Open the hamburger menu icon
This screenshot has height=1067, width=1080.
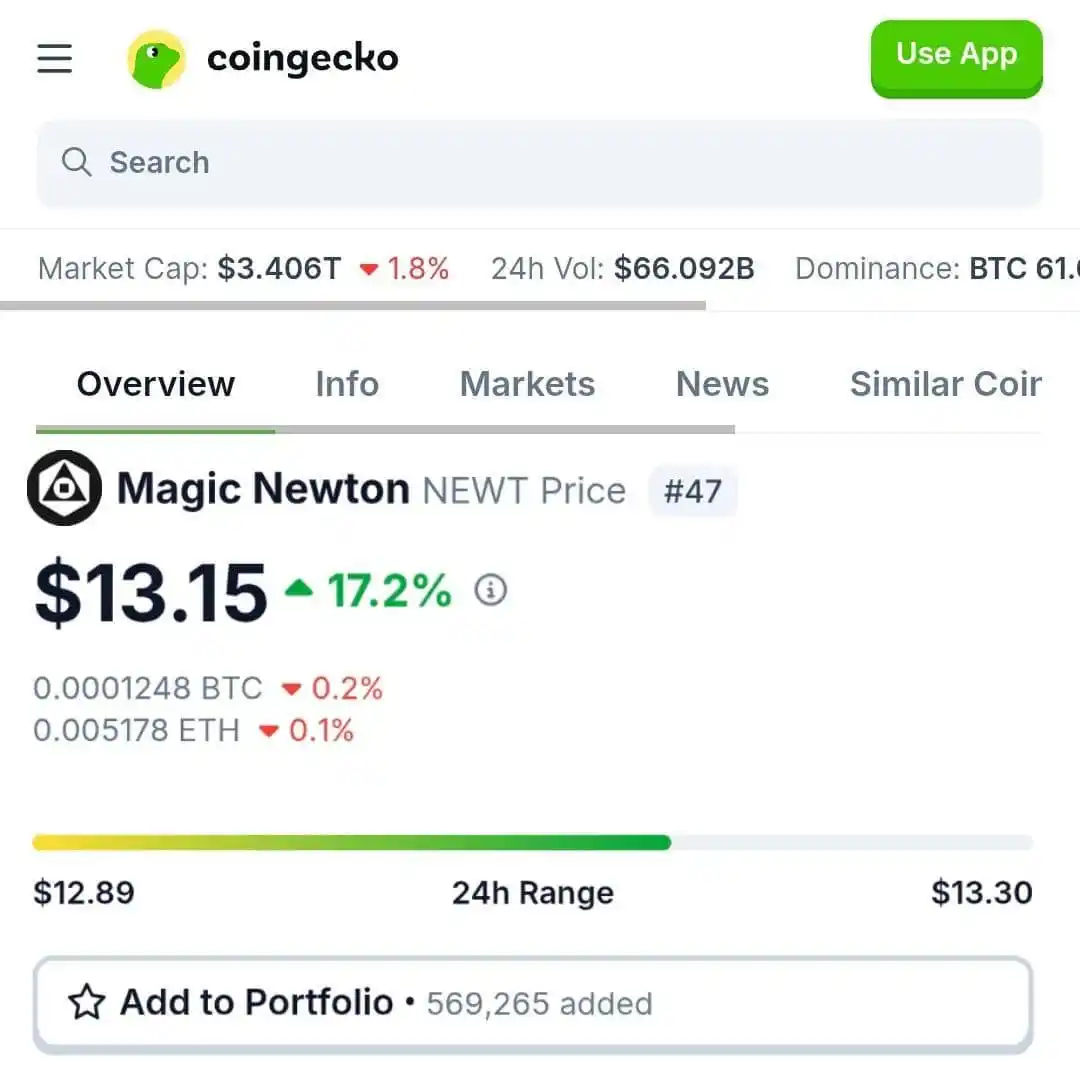point(54,59)
